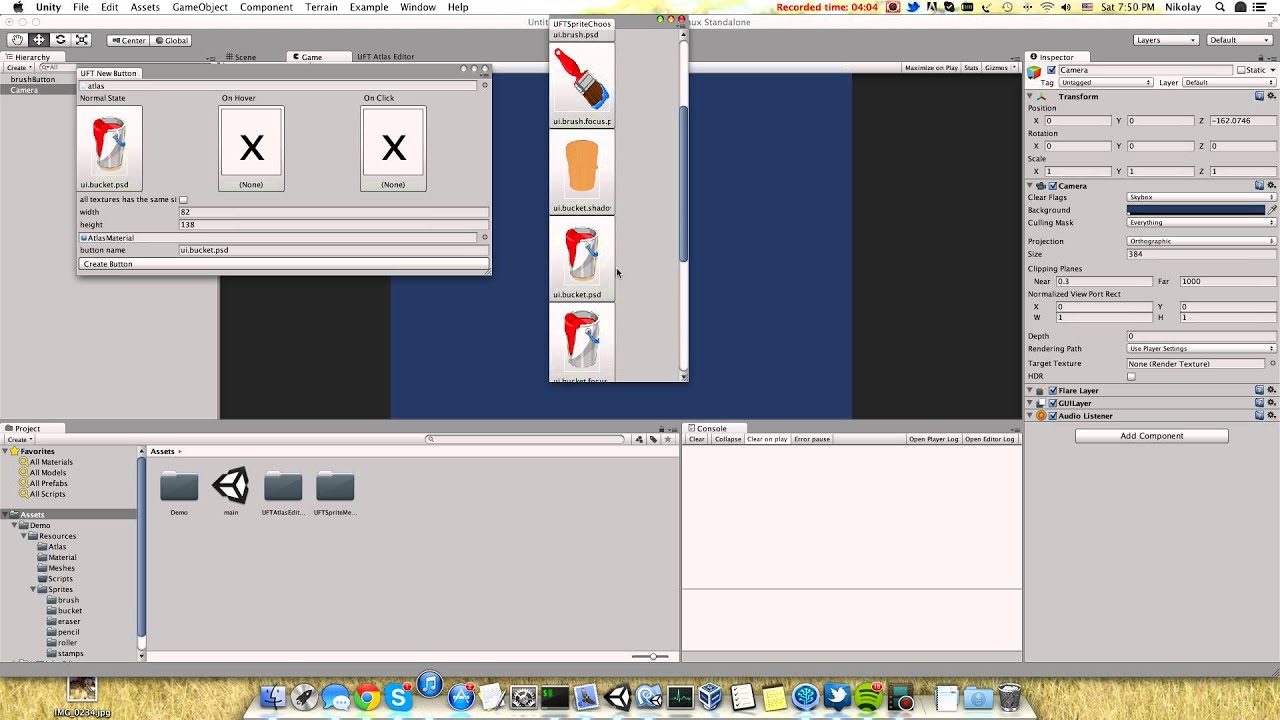Open Hierarchy Create dropdown
Viewport: 1280px width, 720px height.
[19, 67]
